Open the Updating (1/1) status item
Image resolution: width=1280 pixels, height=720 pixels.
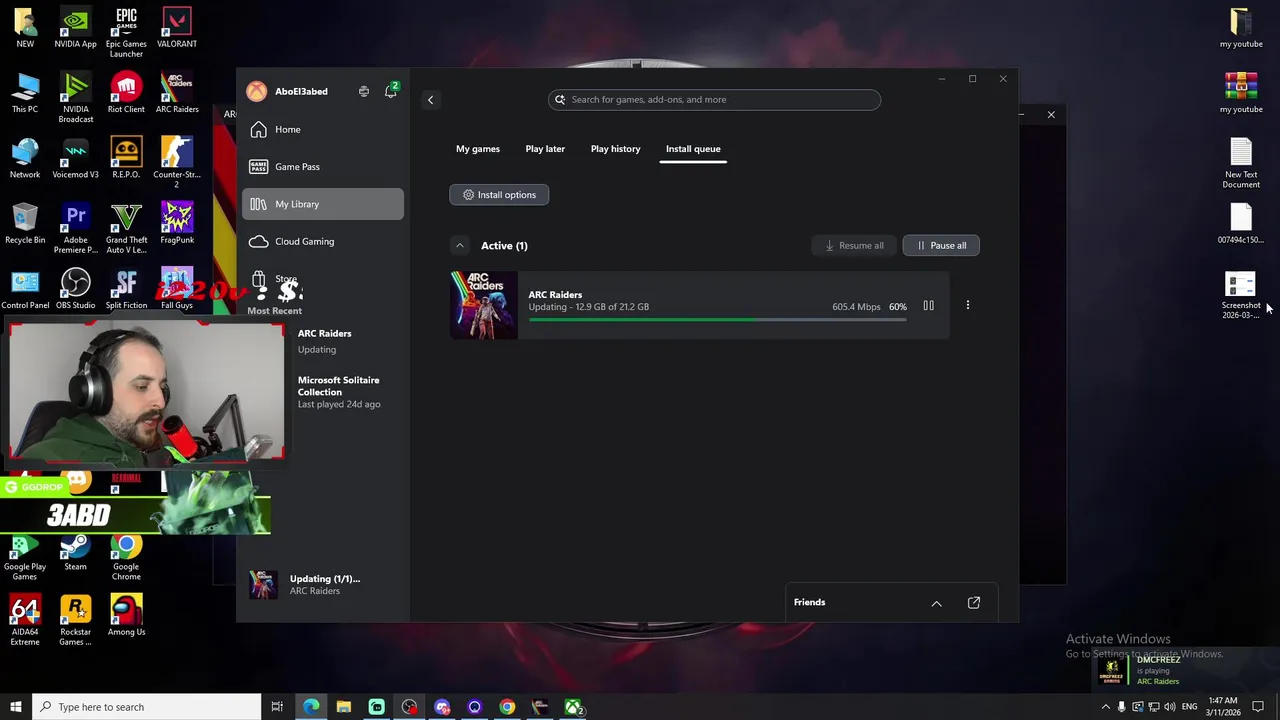(323, 585)
